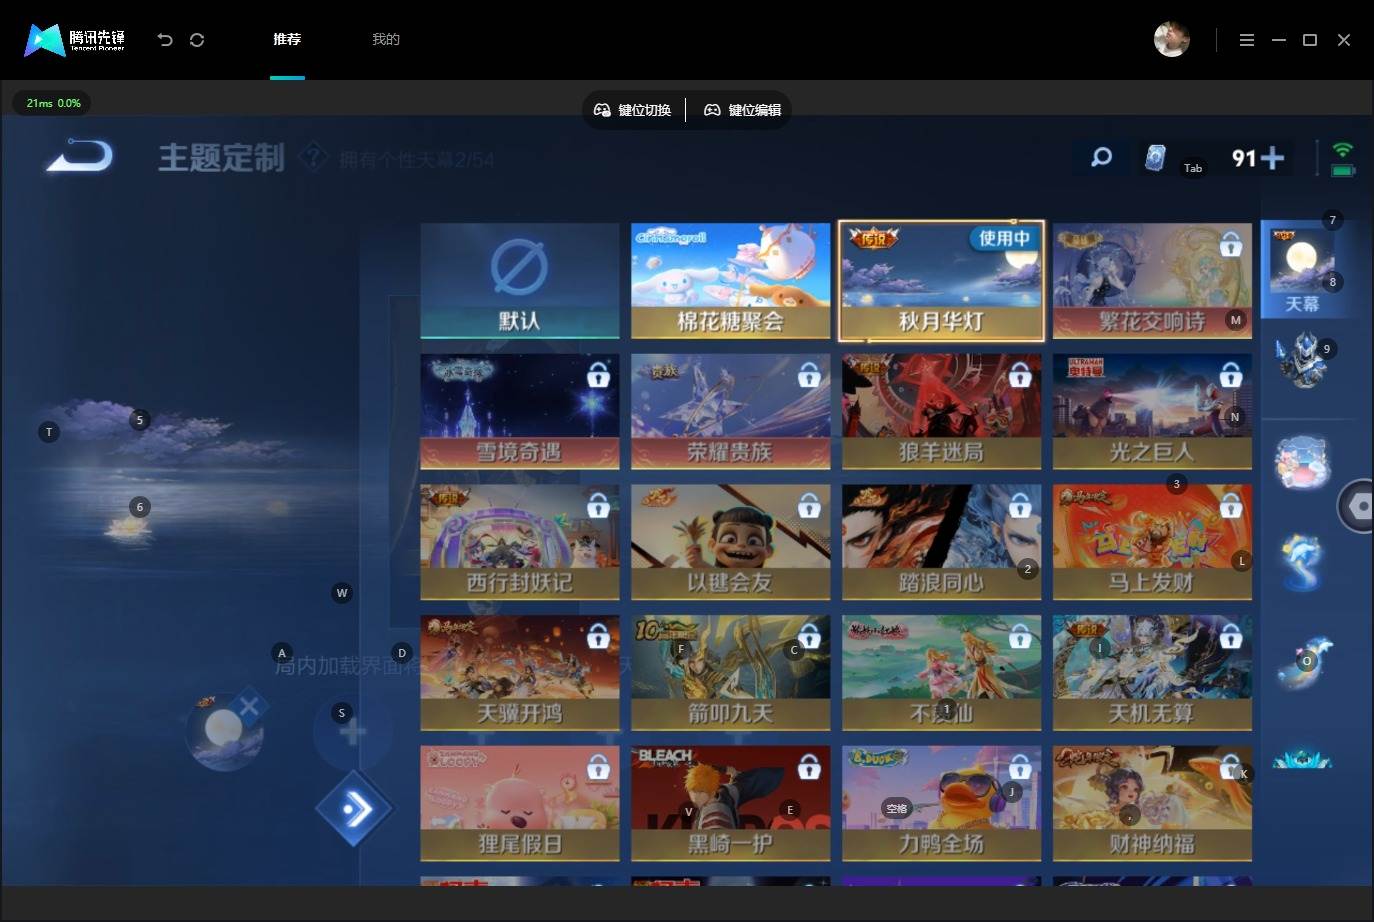Select the 箭叩九天 theme card
Viewport: 1374px width, 922px height.
[x=731, y=673]
